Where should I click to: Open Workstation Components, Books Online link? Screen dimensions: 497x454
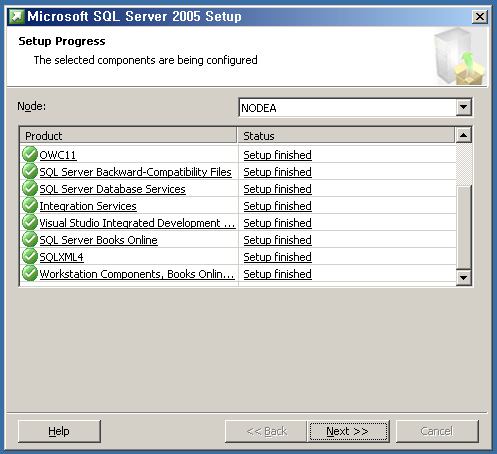coord(137,274)
